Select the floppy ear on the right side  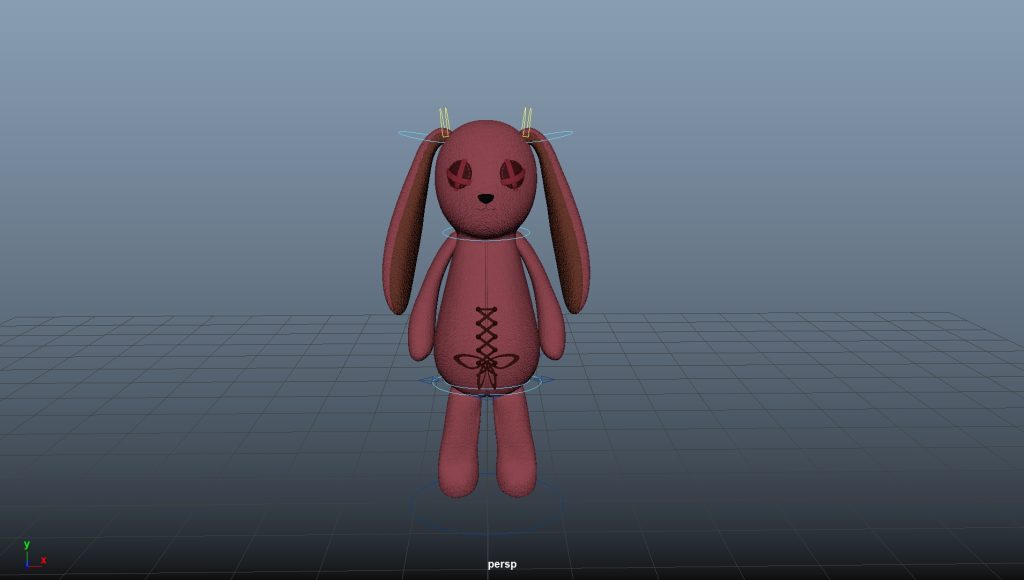pyautogui.click(x=563, y=221)
